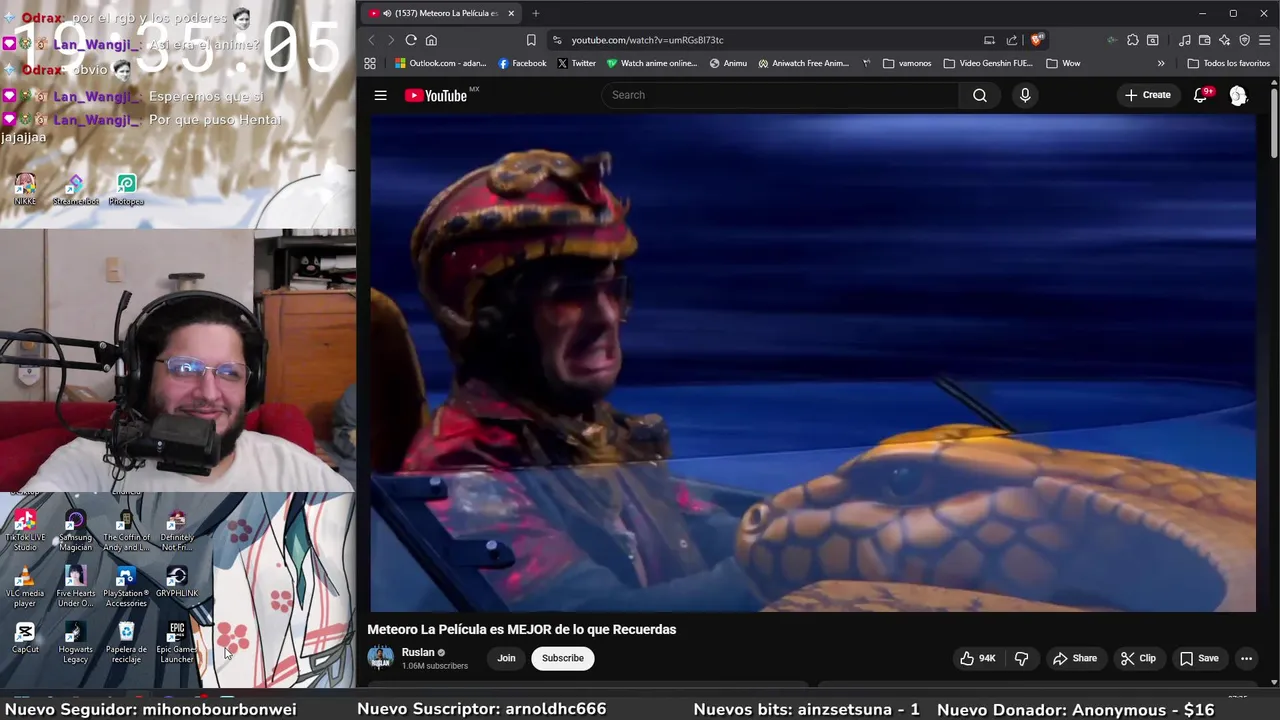The image size is (1280, 720).
Task: Open Watch anime online bookmark
Action: tap(651, 63)
